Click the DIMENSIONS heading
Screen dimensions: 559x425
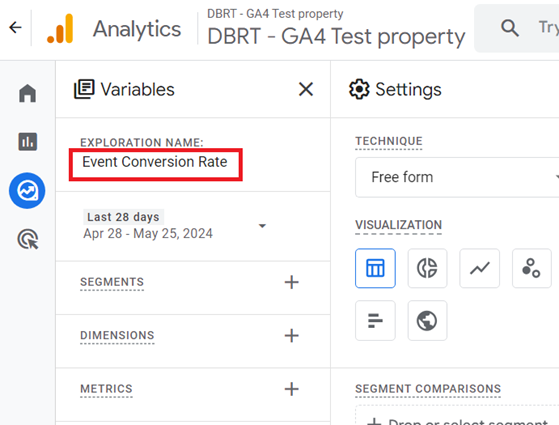pos(117,336)
